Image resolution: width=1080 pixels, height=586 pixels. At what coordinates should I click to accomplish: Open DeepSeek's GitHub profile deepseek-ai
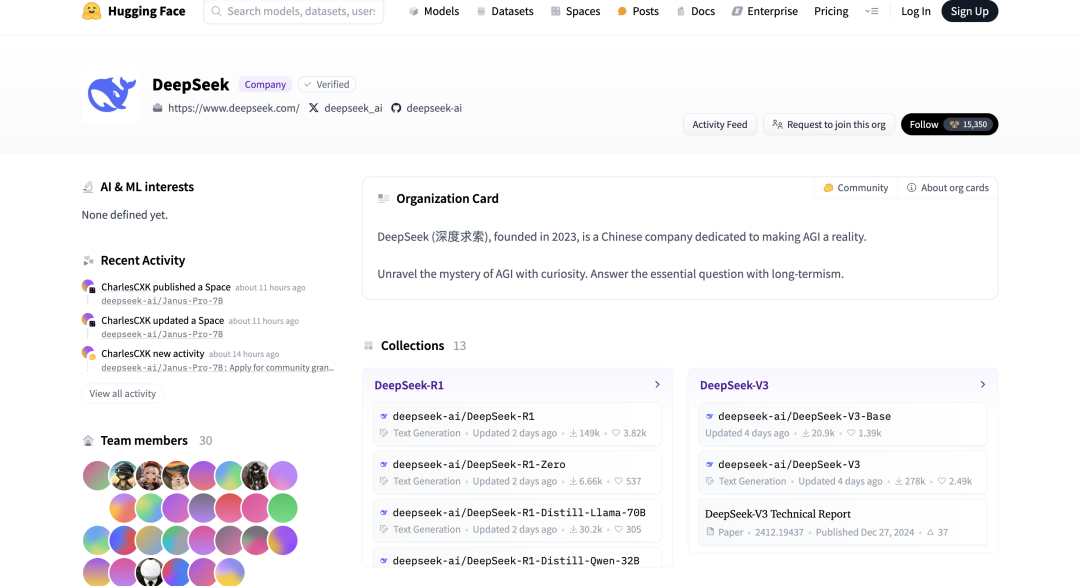pos(428,107)
